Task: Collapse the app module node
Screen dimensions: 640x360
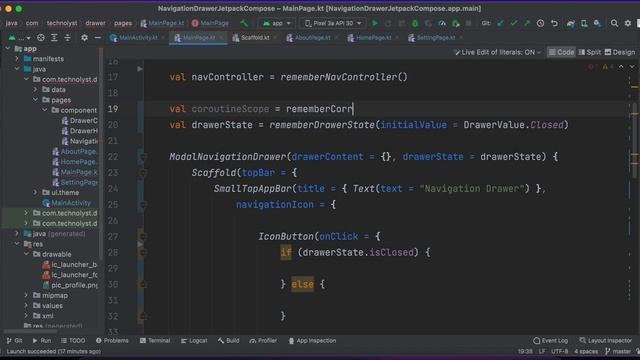Action: 8,48
